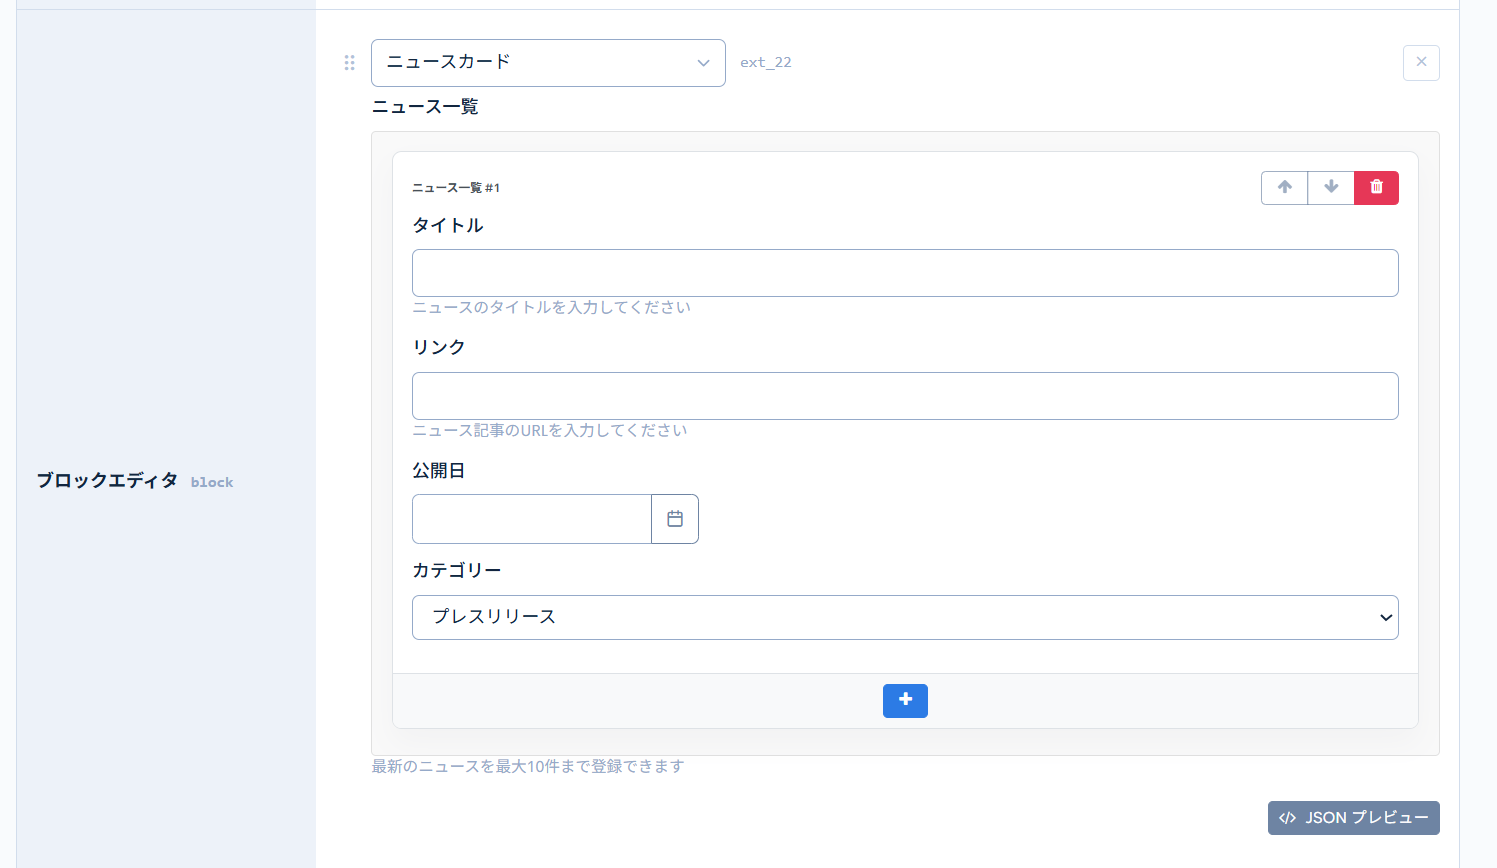Click the drag handle of the ニュースカード block
The height and width of the screenshot is (868, 1497).
click(x=349, y=62)
